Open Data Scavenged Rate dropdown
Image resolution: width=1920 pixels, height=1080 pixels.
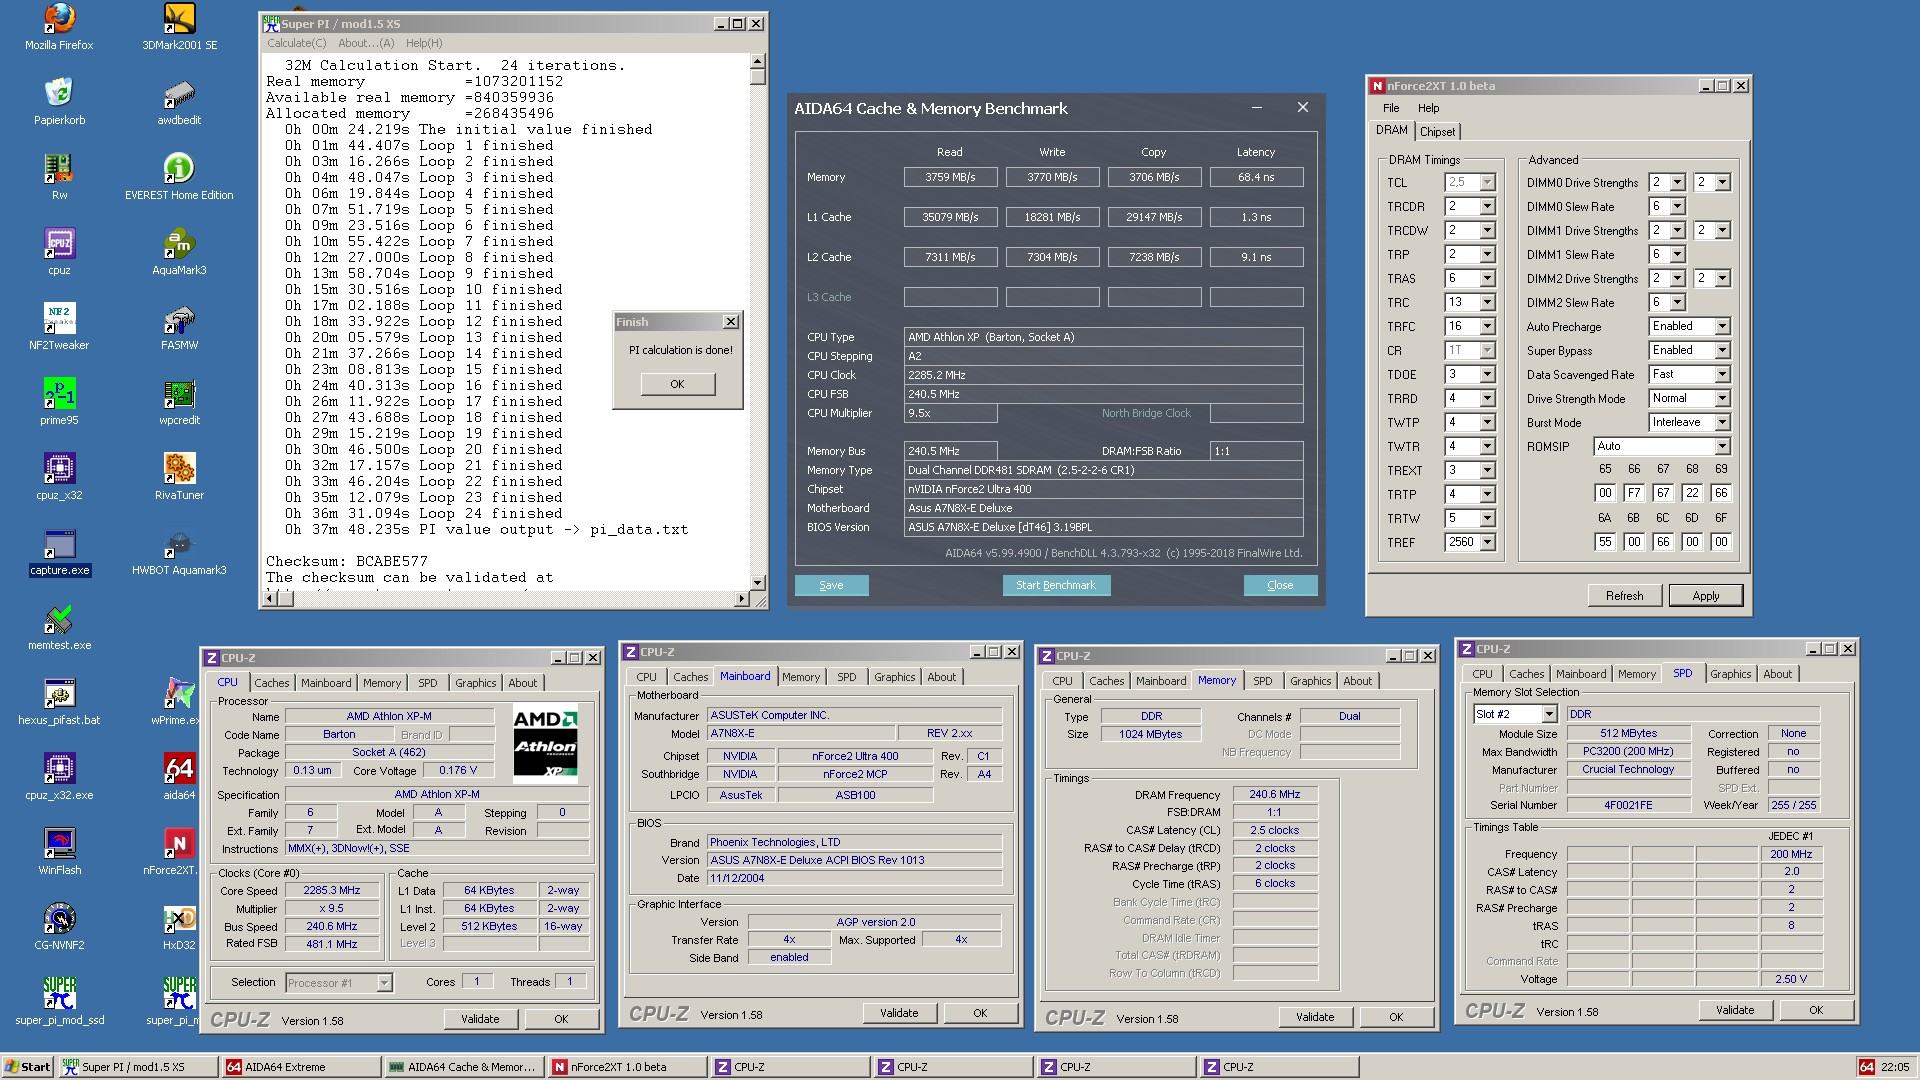click(x=1722, y=374)
